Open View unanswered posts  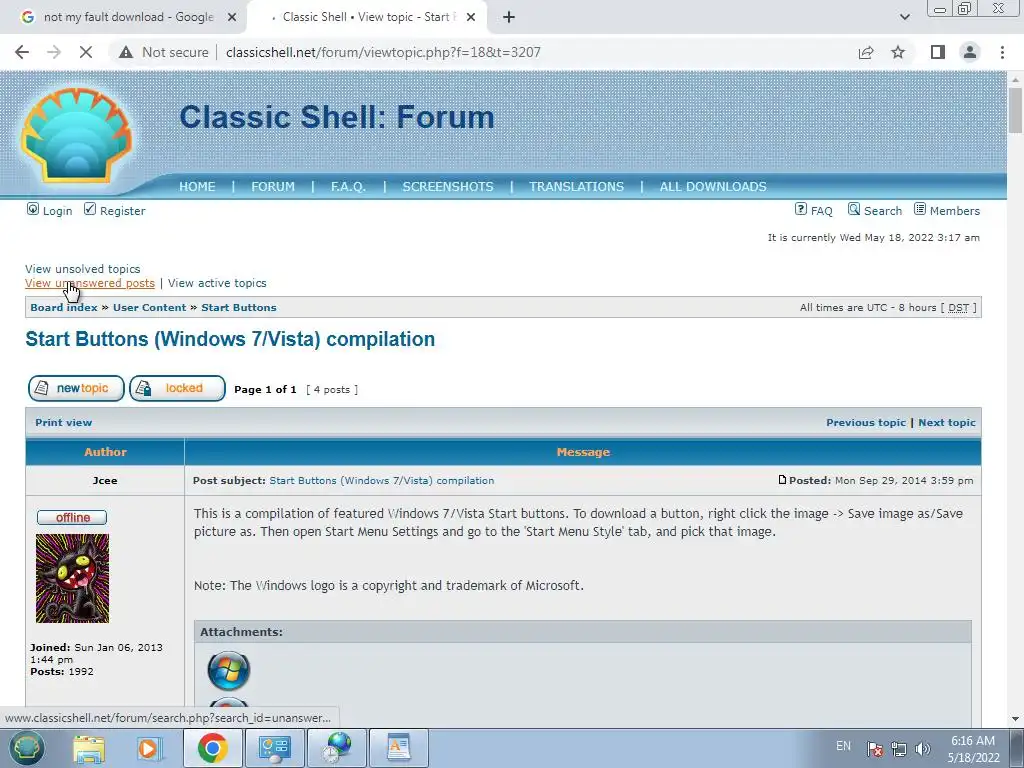90,283
